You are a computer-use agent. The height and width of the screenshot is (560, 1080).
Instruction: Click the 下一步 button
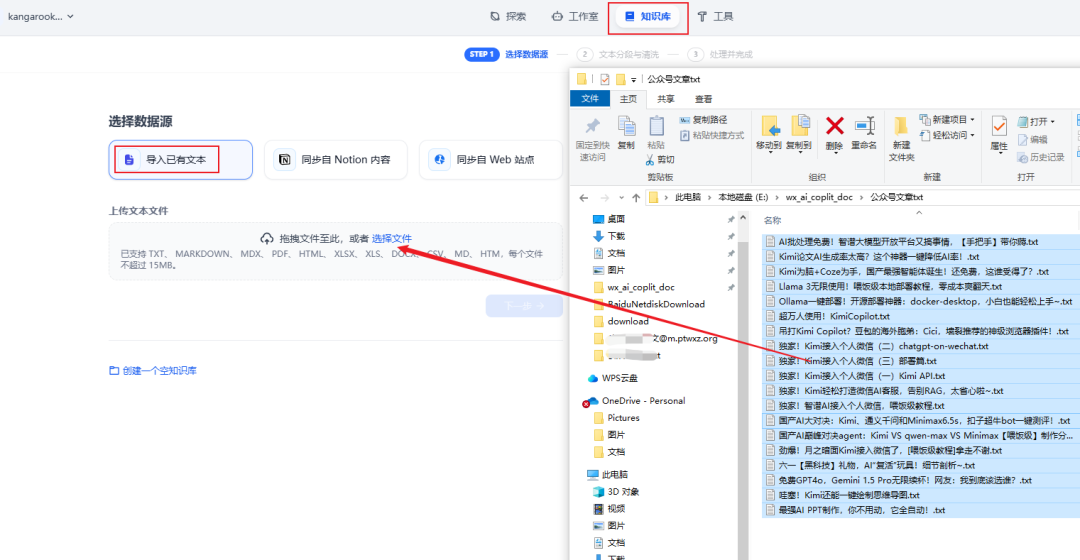click(x=524, y=306)
